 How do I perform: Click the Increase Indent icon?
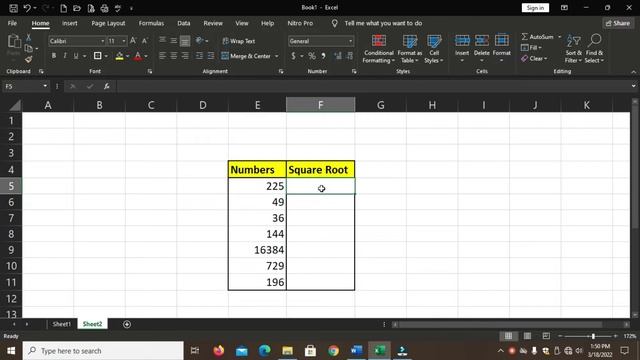(211, 56)
